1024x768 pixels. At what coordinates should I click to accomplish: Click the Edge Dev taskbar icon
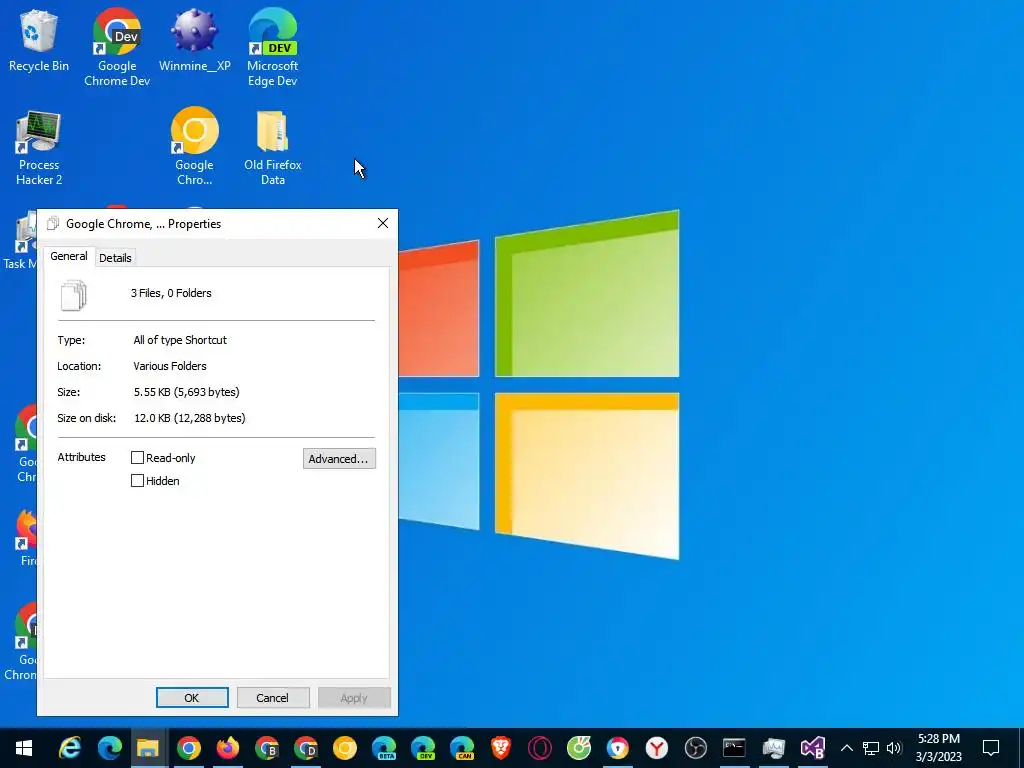[x=423, y=748]
